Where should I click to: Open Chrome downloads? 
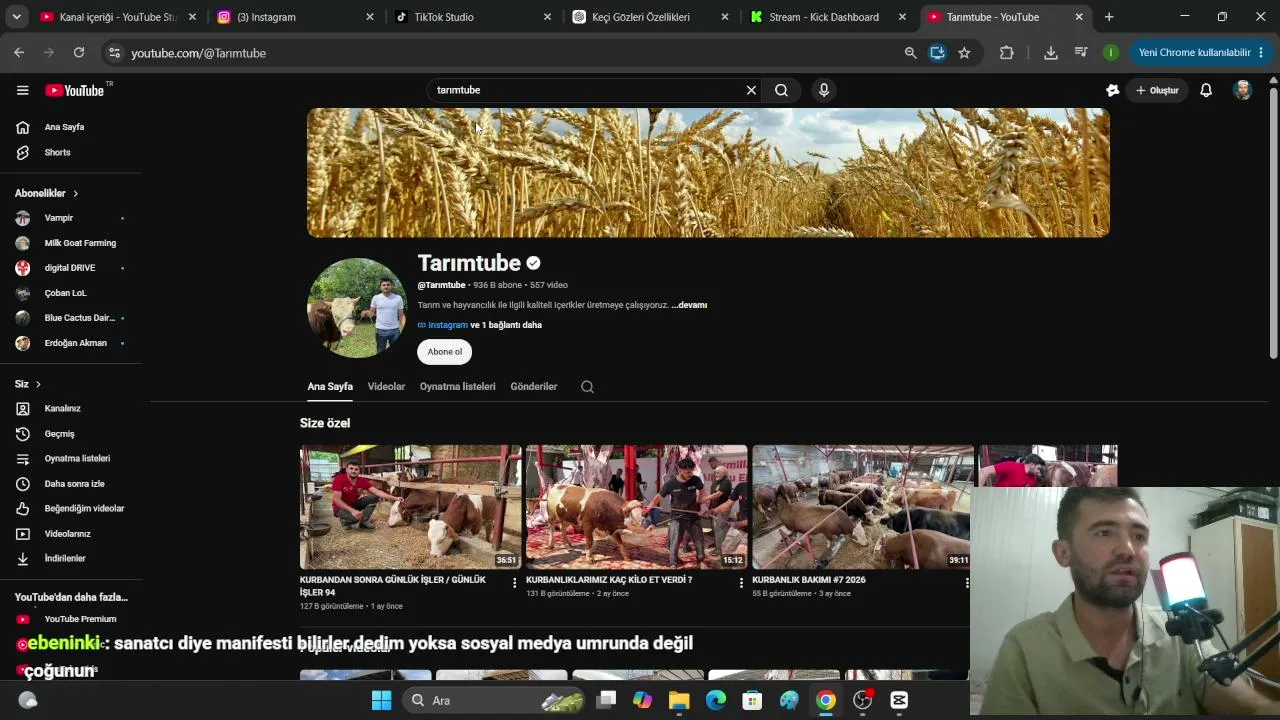click(1050, 53)
